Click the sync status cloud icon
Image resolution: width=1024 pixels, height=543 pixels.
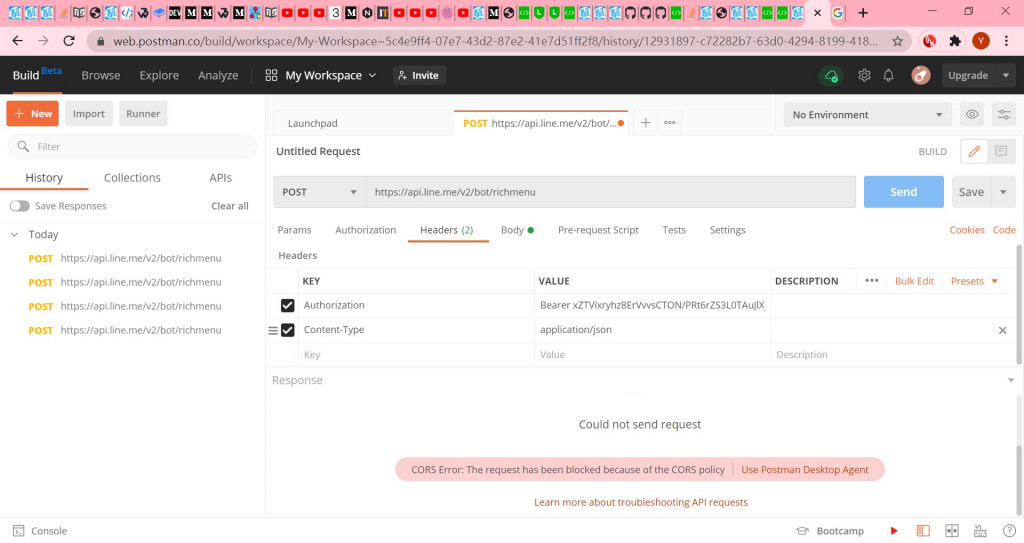pos(831,76)
